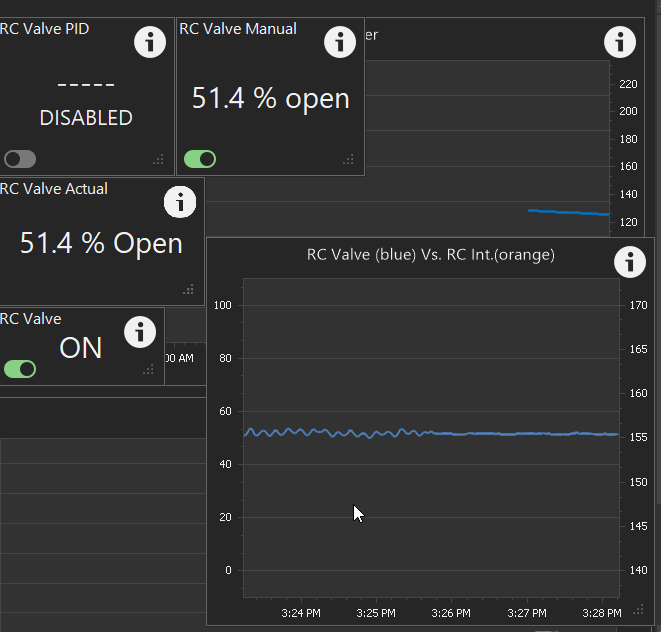
Task: Click the 3:26 PM time axis label
Action: pyautogui.click(x=451, y=613)
